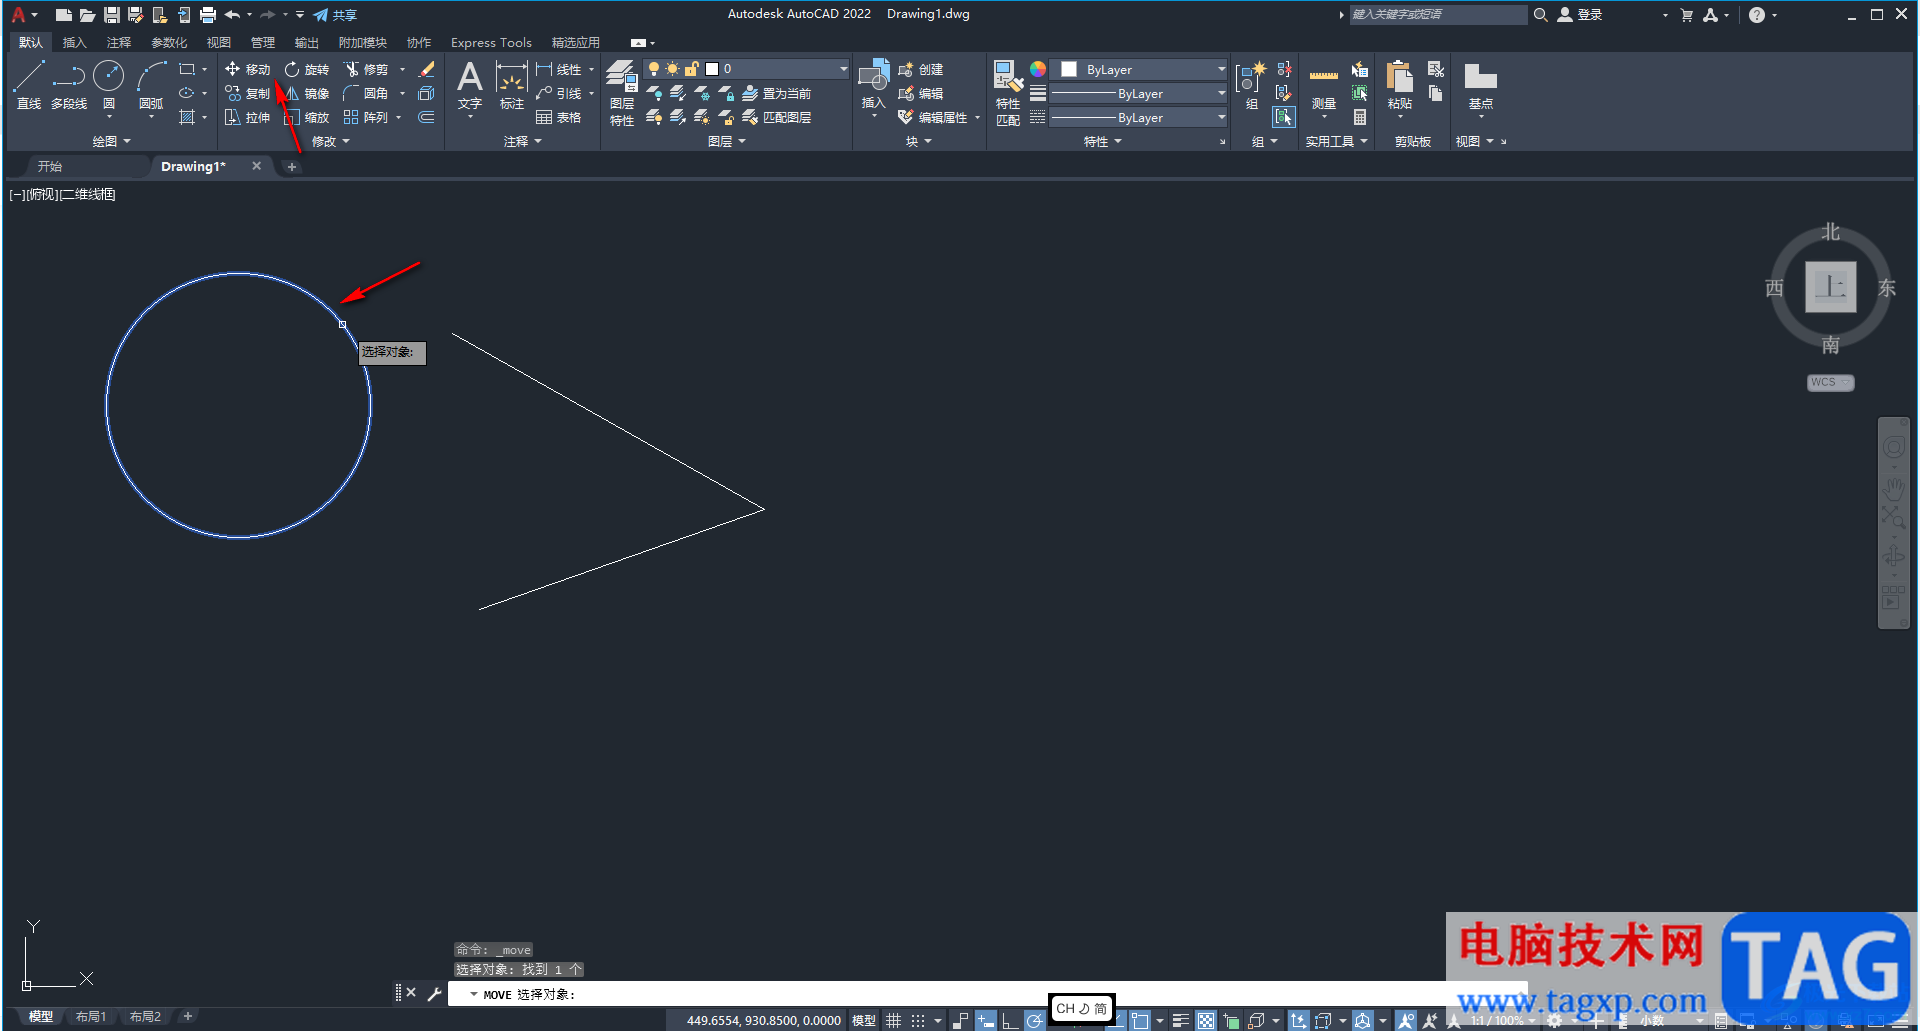Expand the 注释 panel
The width and height of the screenshot is (1920, 1031).
click(x=523, y=142)
